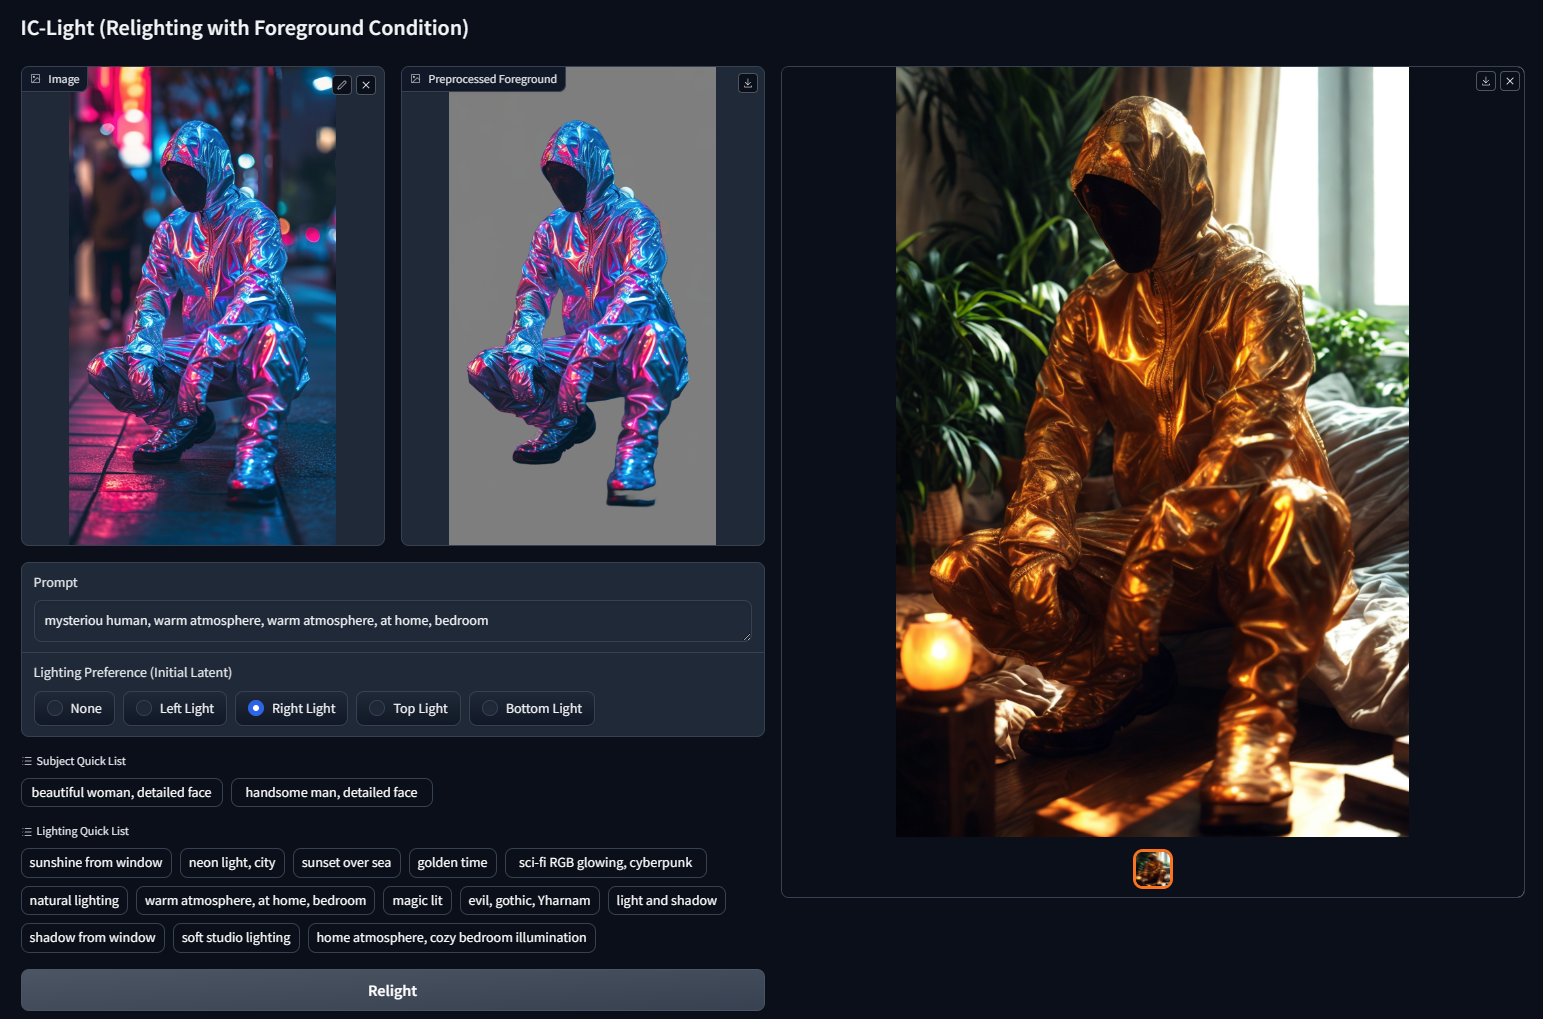Apply 'natural lighting' preset
The image size is (1543, 1019).
click(x=75, y=900)
